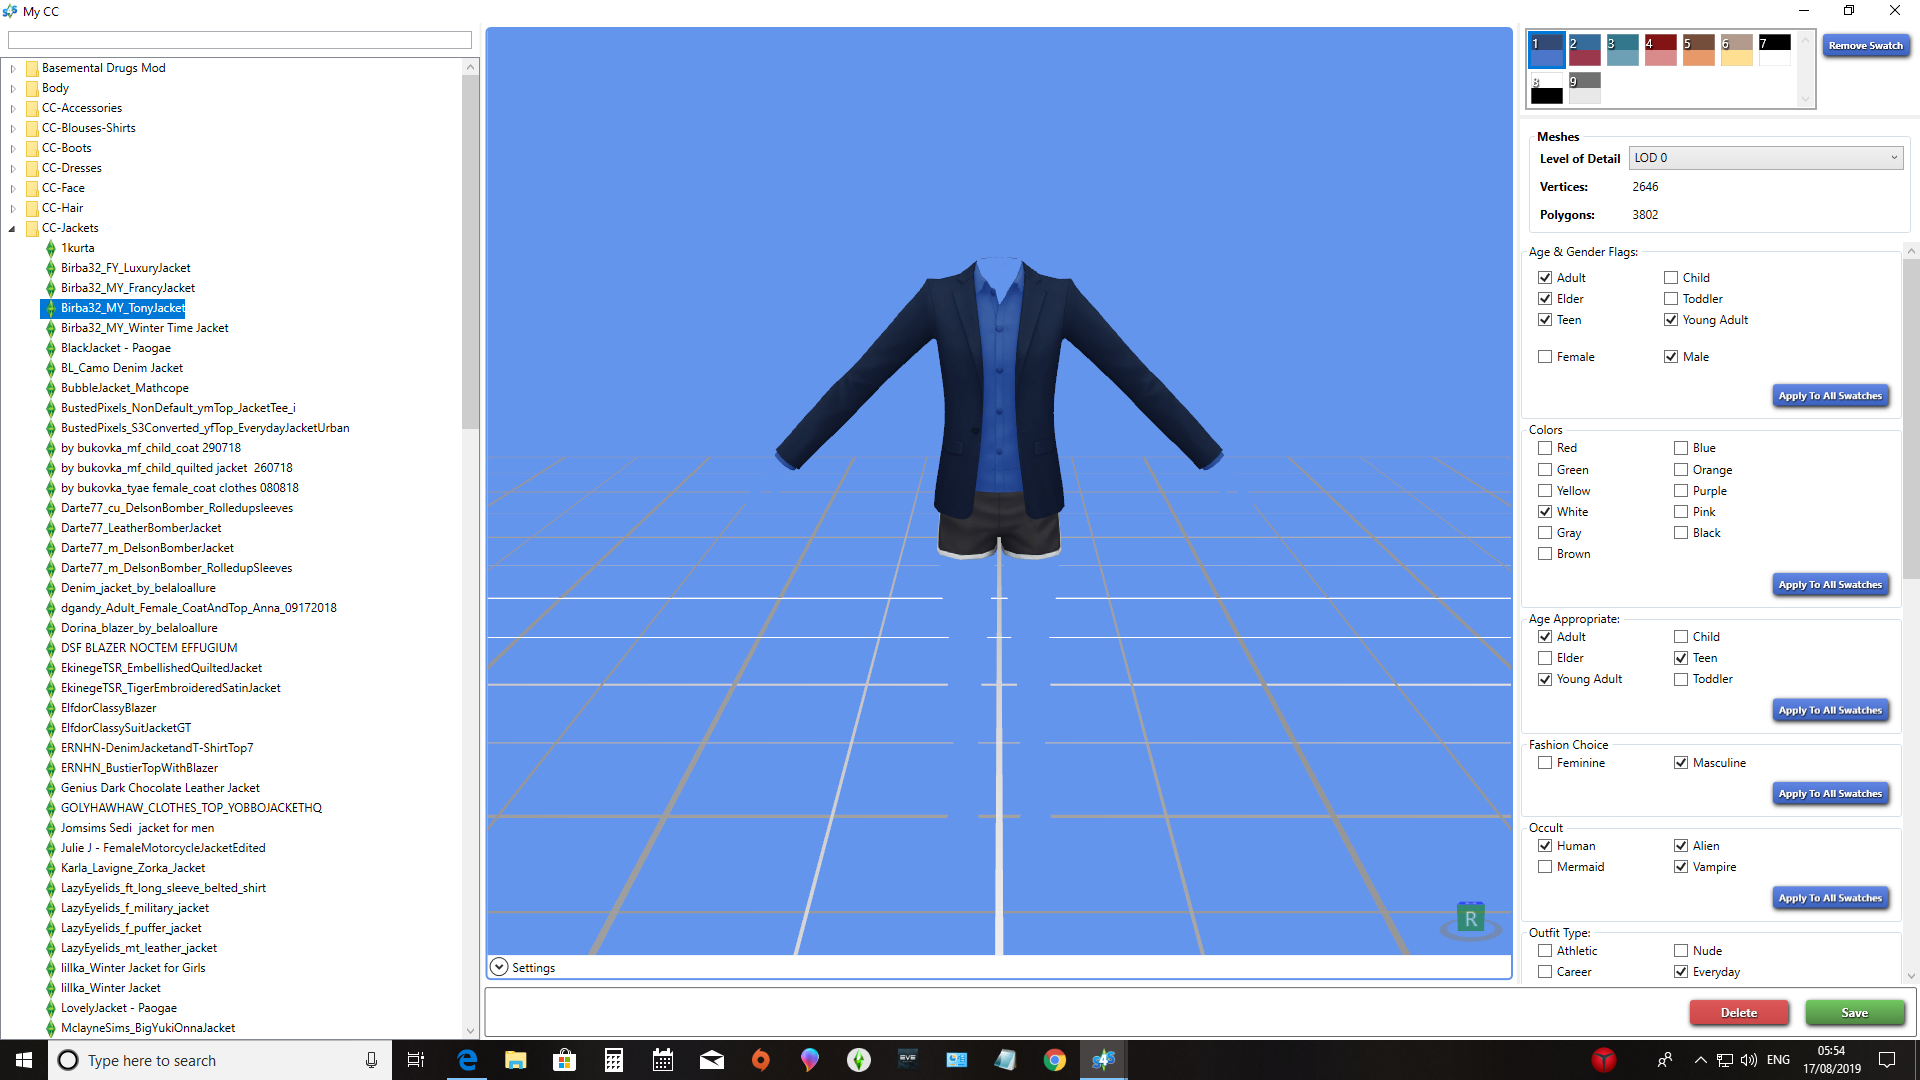Open Task View from the taskbar
The width and height of the screenshot is (1920, 1080).
[x=416, y=1060]
